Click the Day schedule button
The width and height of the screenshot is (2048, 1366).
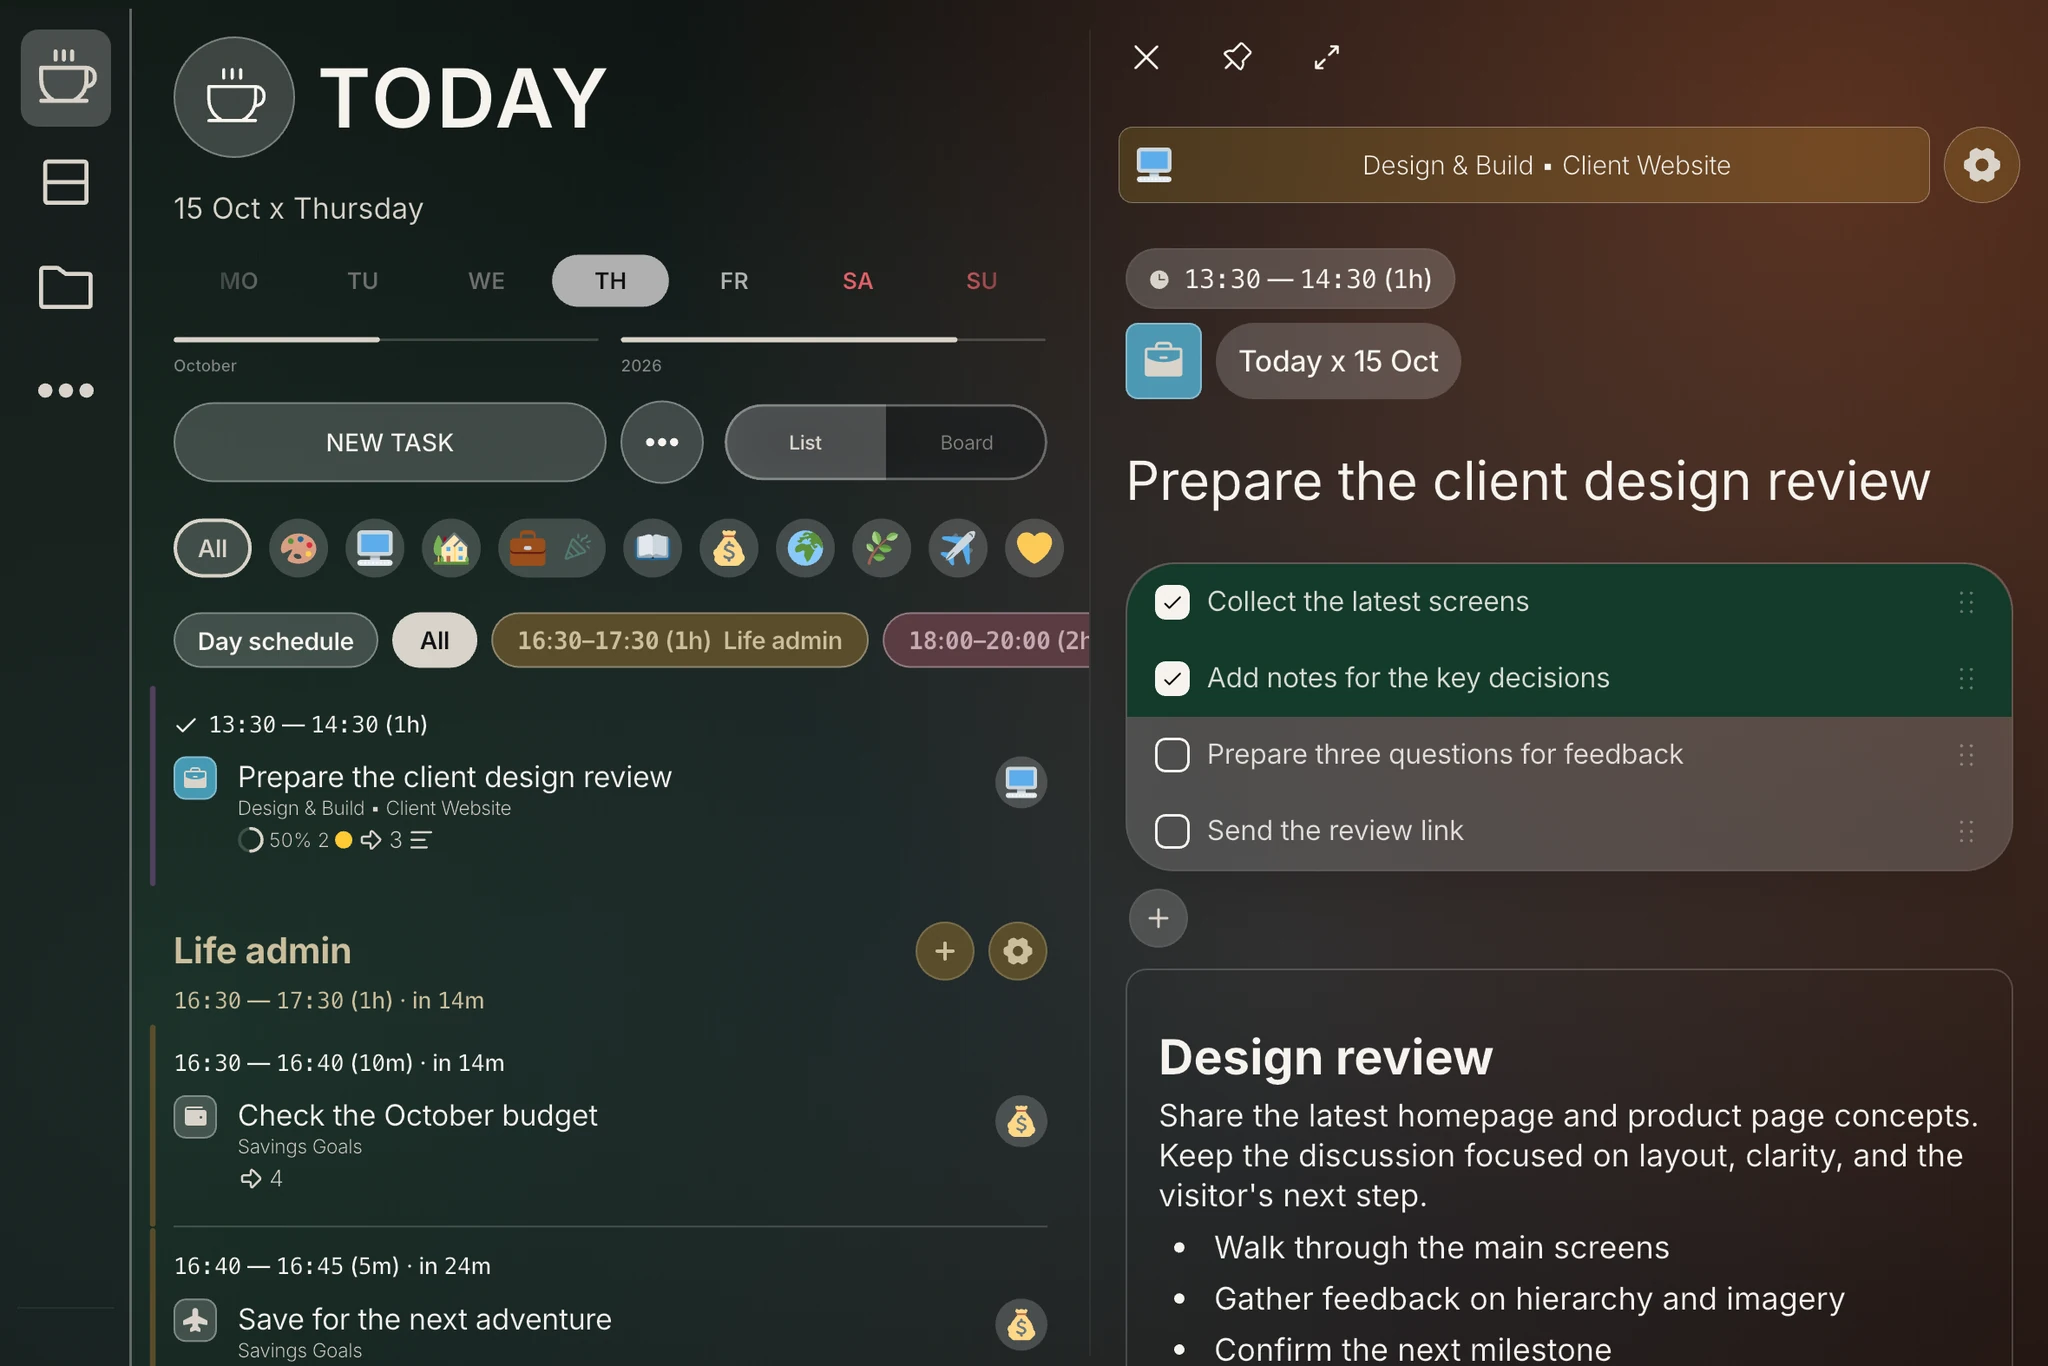[x=276, y=641]
